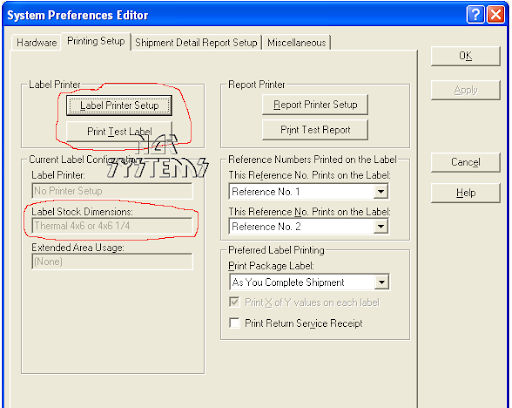Screen dimensions: 512x408
Task: Expand the Reference No. 1 dropdown arrow
Action: [380, 192]
